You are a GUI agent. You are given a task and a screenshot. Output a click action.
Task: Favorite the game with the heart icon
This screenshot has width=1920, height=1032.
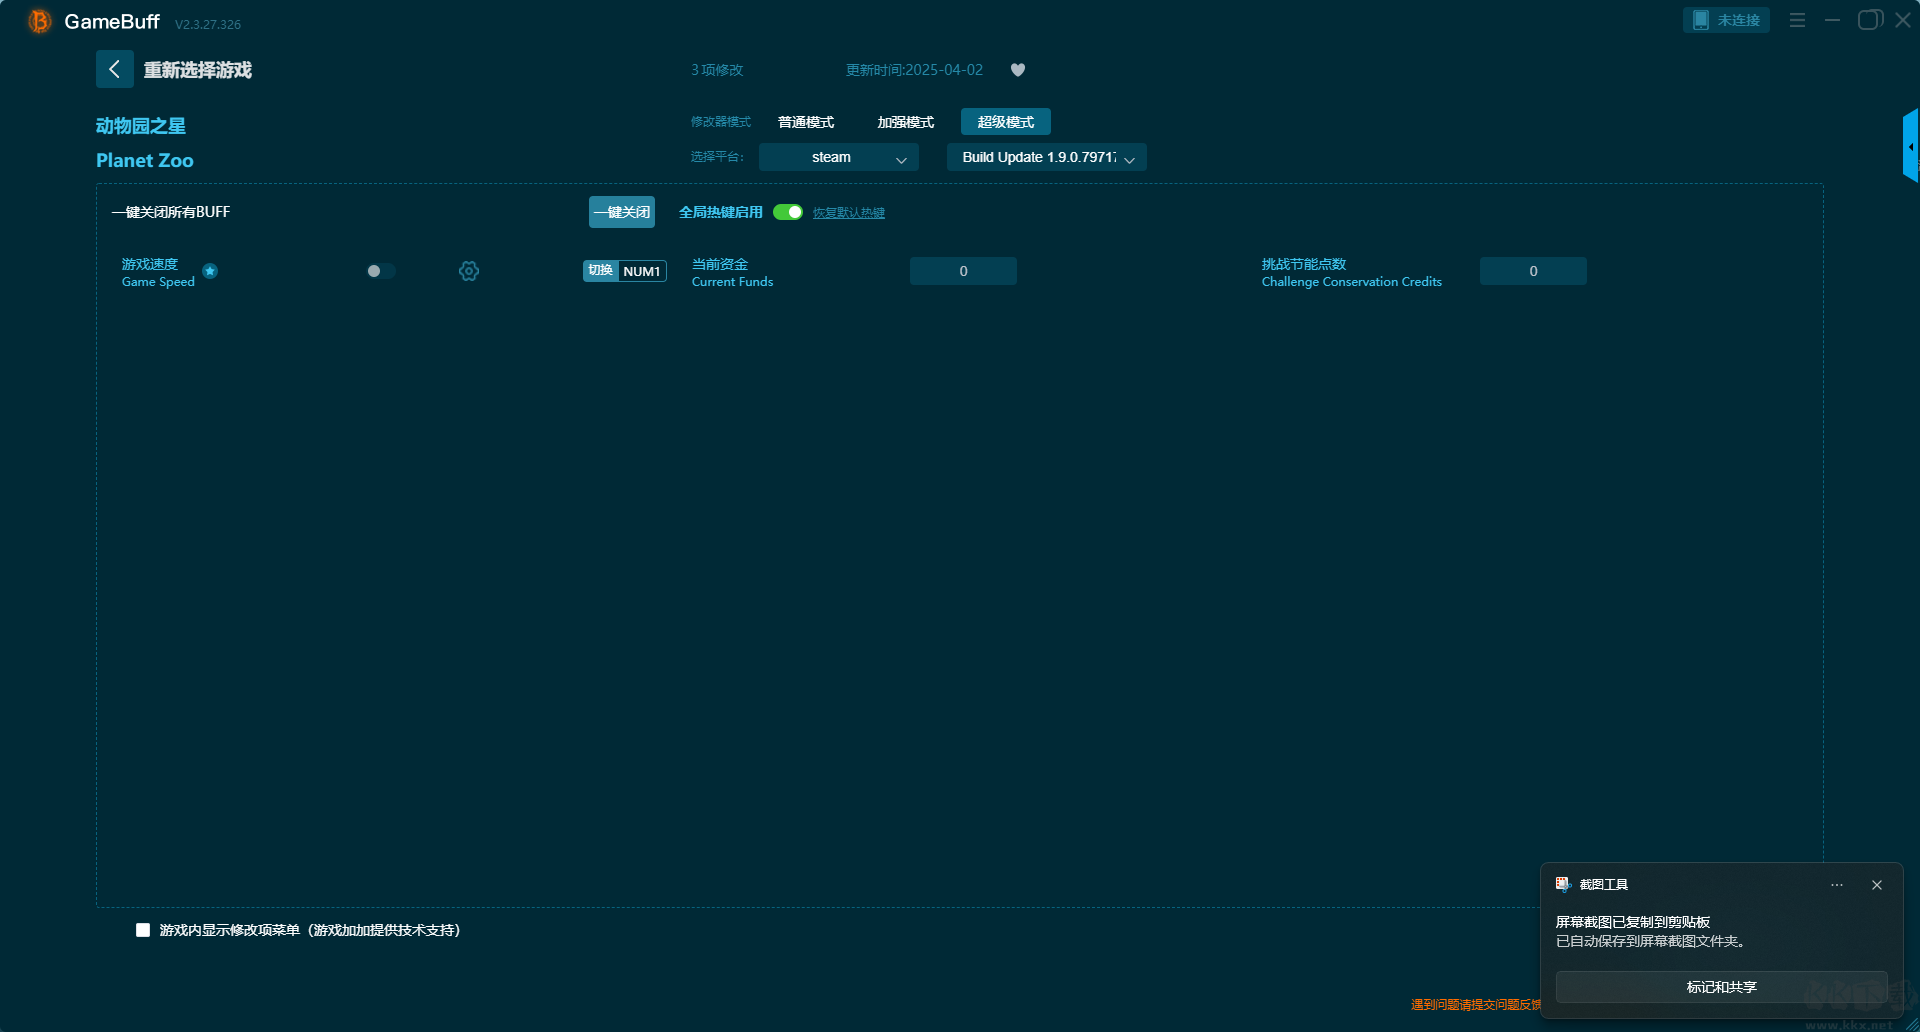(1018, 70)
